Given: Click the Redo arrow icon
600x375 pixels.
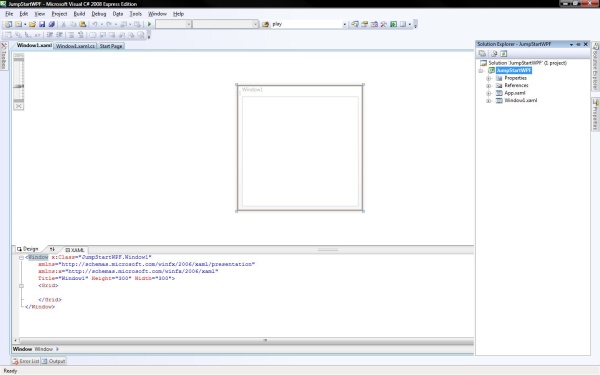Looking at the screenshot, I should click(x=109, y=24).
